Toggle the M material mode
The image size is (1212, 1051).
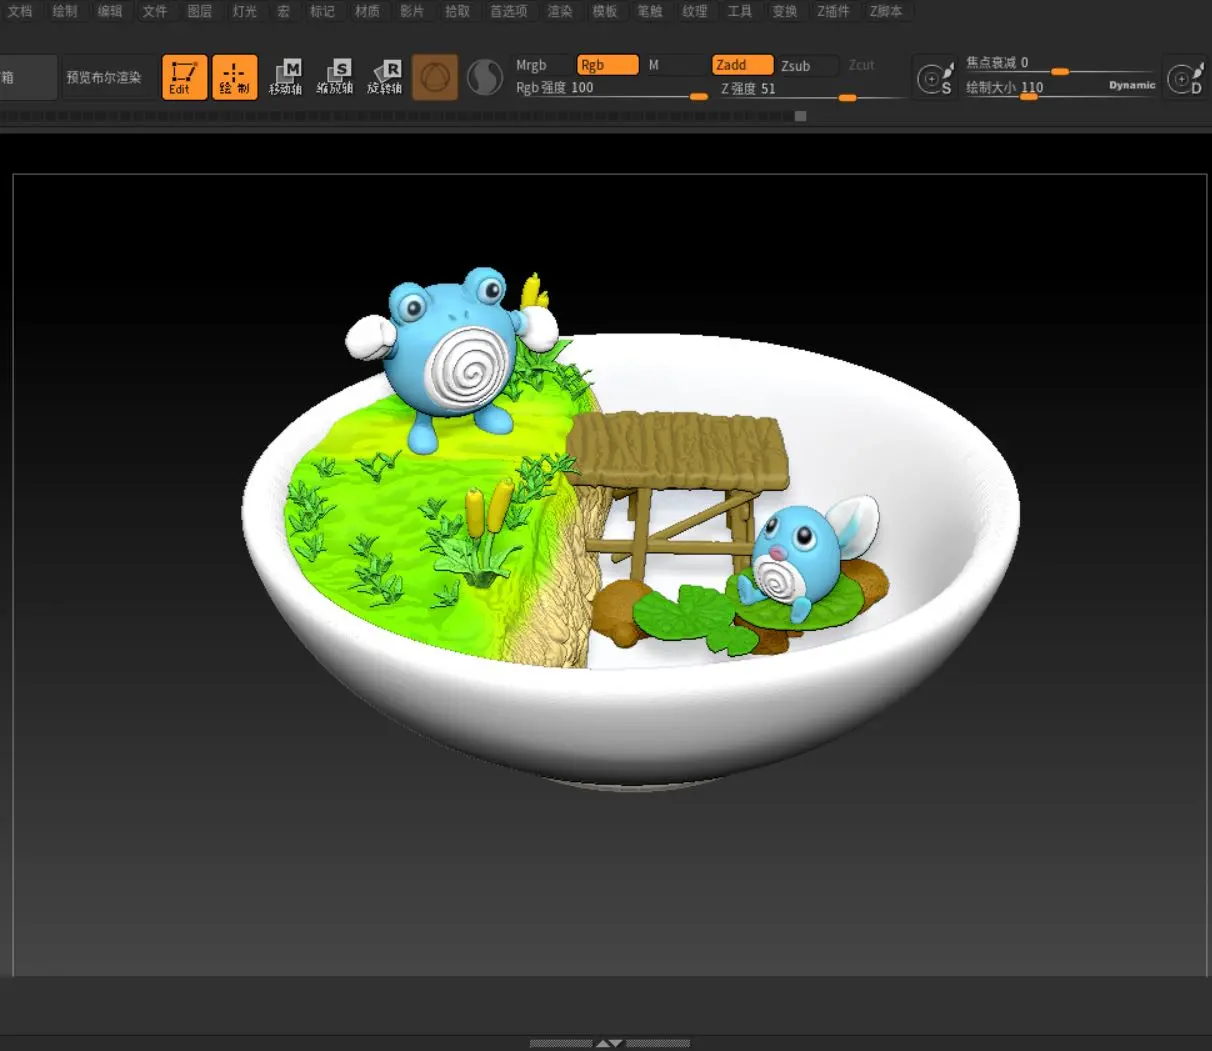click(674, 65)
